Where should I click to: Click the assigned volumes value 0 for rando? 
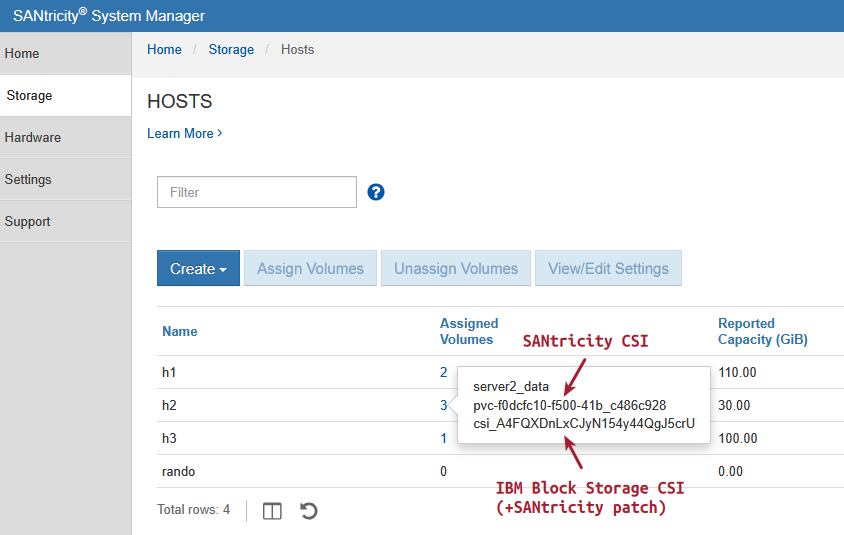pyautogui.click(x=444, y=471)
